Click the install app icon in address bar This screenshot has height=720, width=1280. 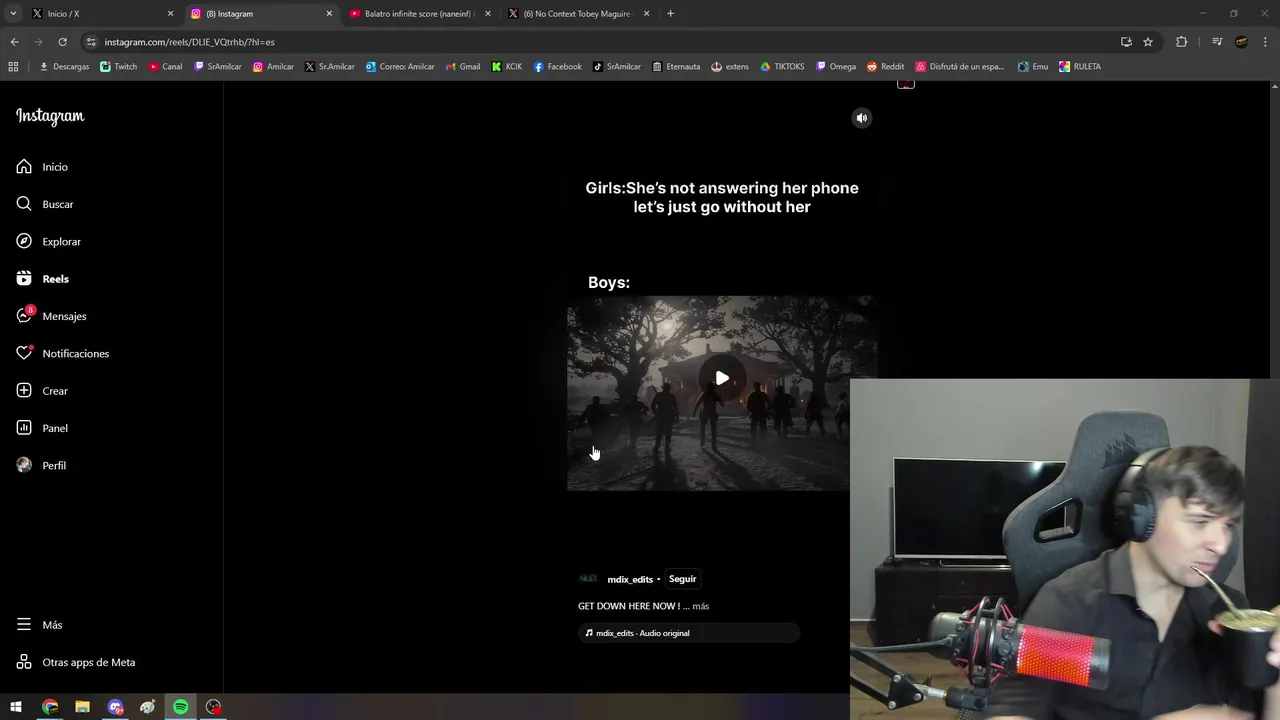(x=1126, y=42)
